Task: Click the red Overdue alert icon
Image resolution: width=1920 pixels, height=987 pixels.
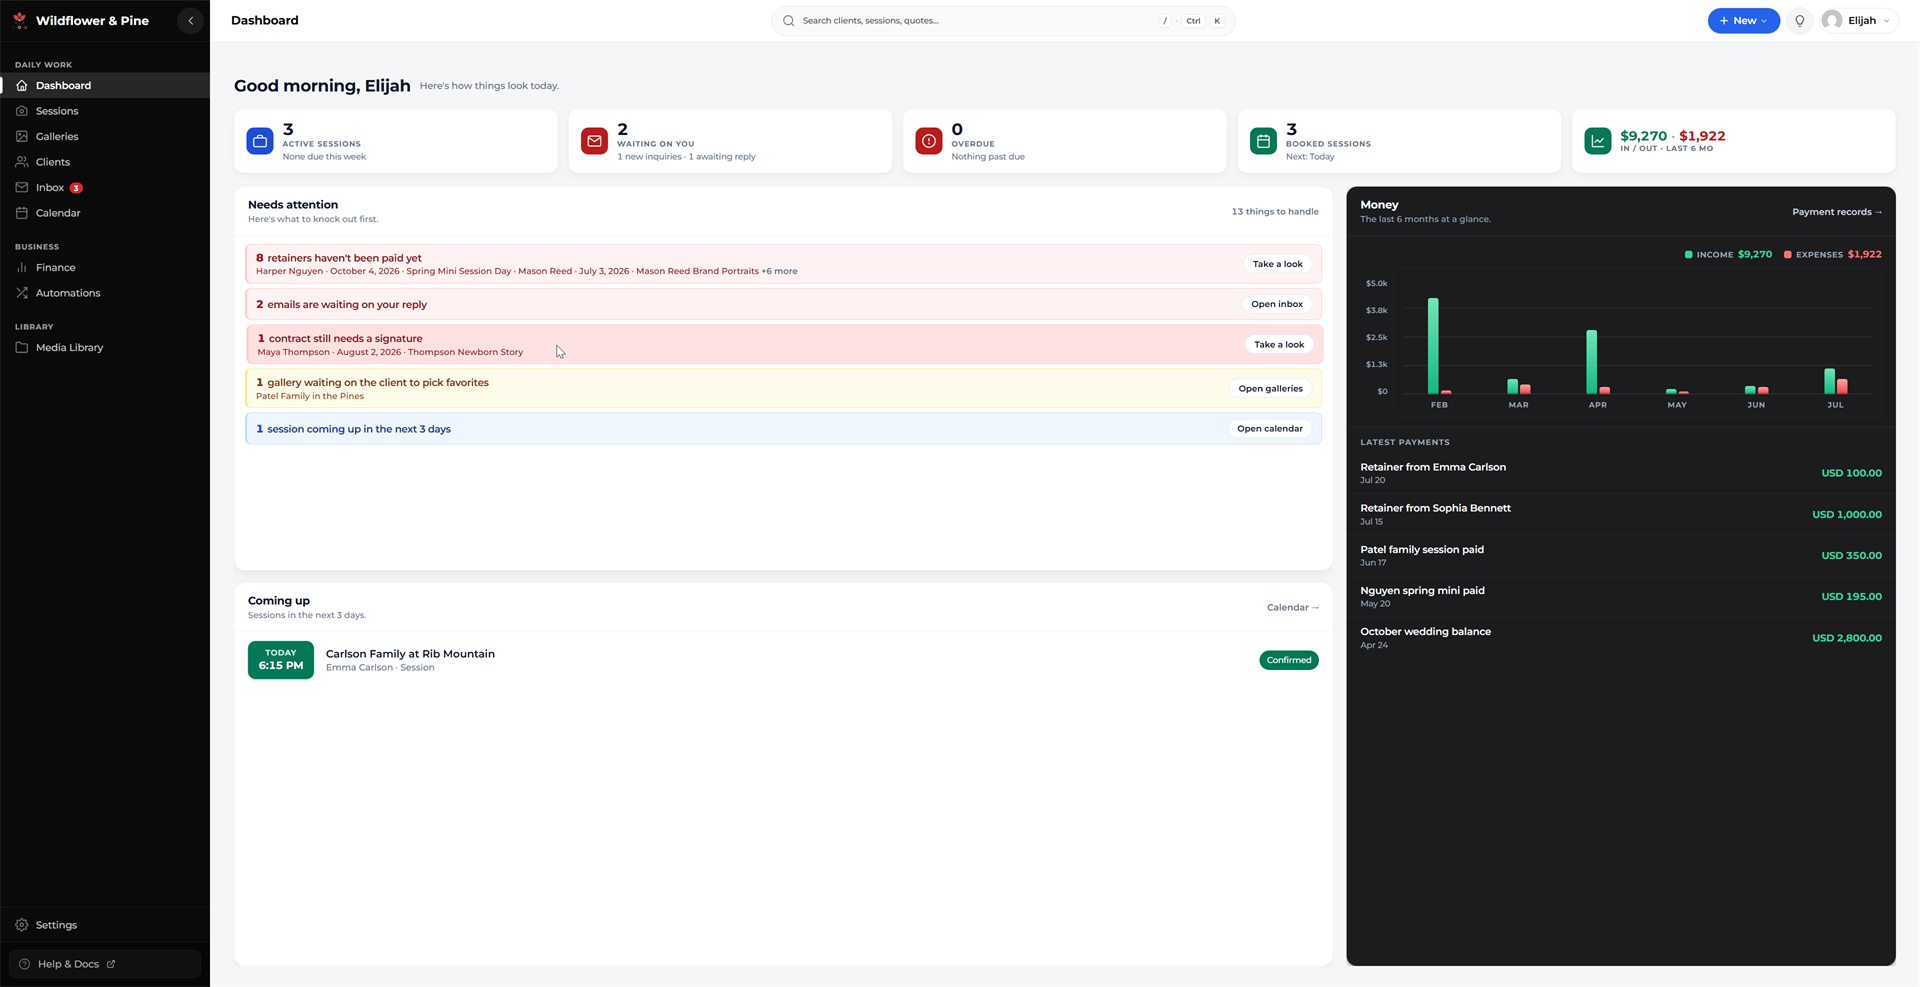Action: 929,141
